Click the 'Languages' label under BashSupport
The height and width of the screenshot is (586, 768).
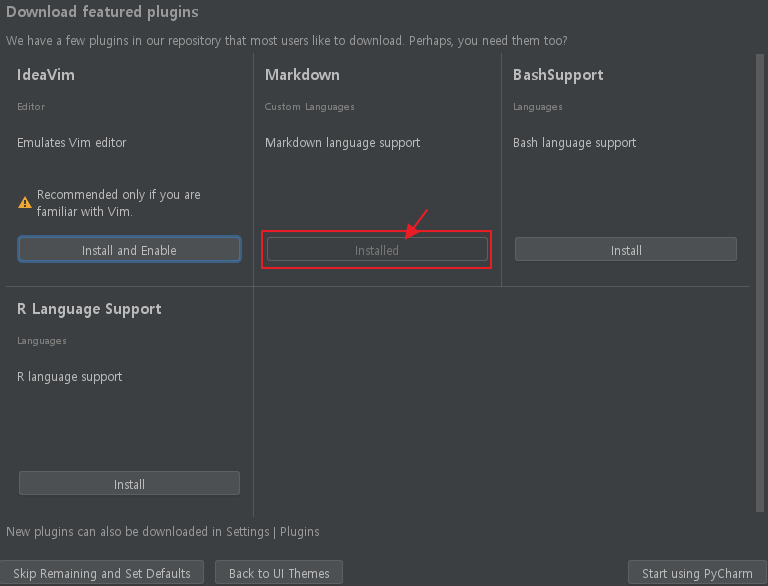click(x=538, y=107)
